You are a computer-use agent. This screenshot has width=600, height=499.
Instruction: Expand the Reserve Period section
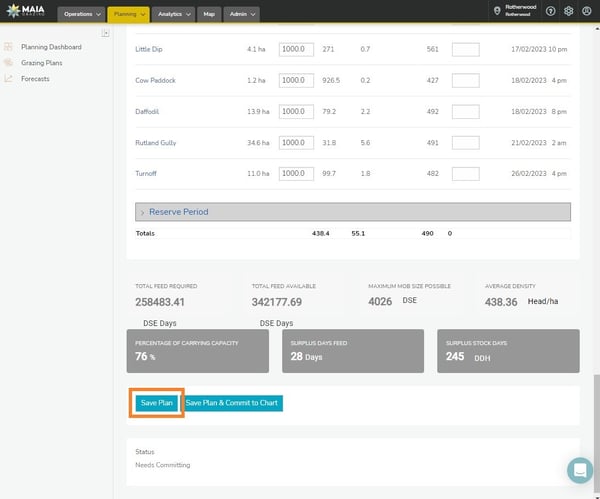(143, 212)
